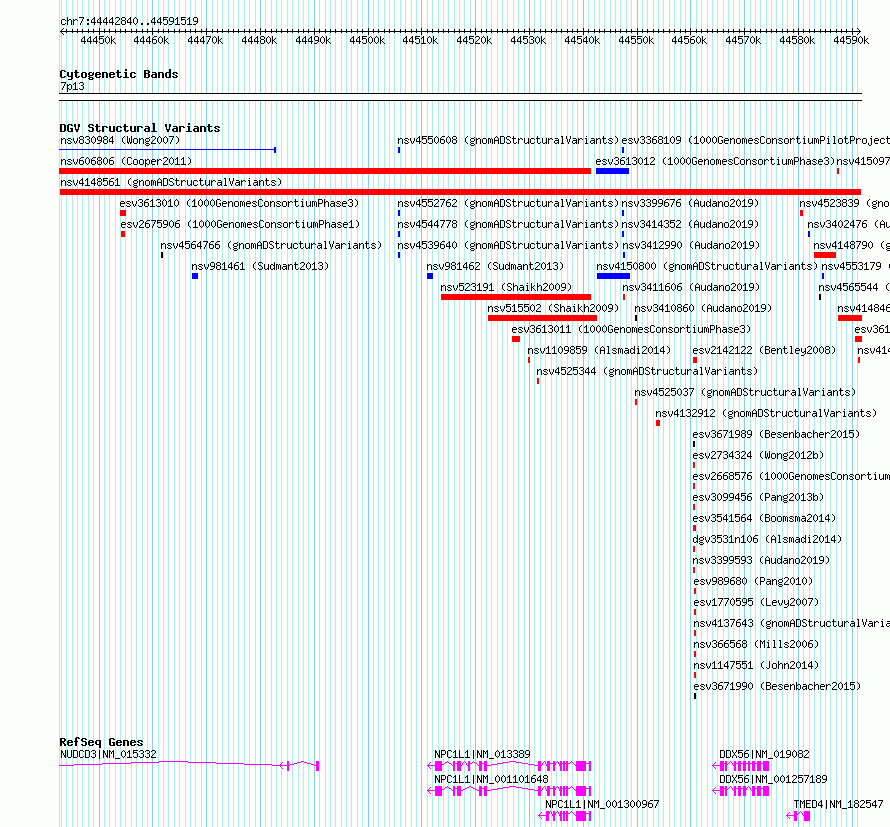The height and width of the screenshot is (827, 890).
Task: Click the blue nsv981461 variant marker
Action: point(195,276)
